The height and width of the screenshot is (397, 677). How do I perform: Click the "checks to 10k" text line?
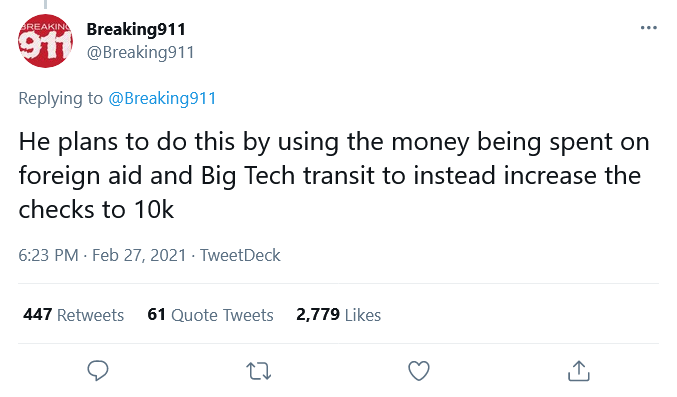[96, 210]
